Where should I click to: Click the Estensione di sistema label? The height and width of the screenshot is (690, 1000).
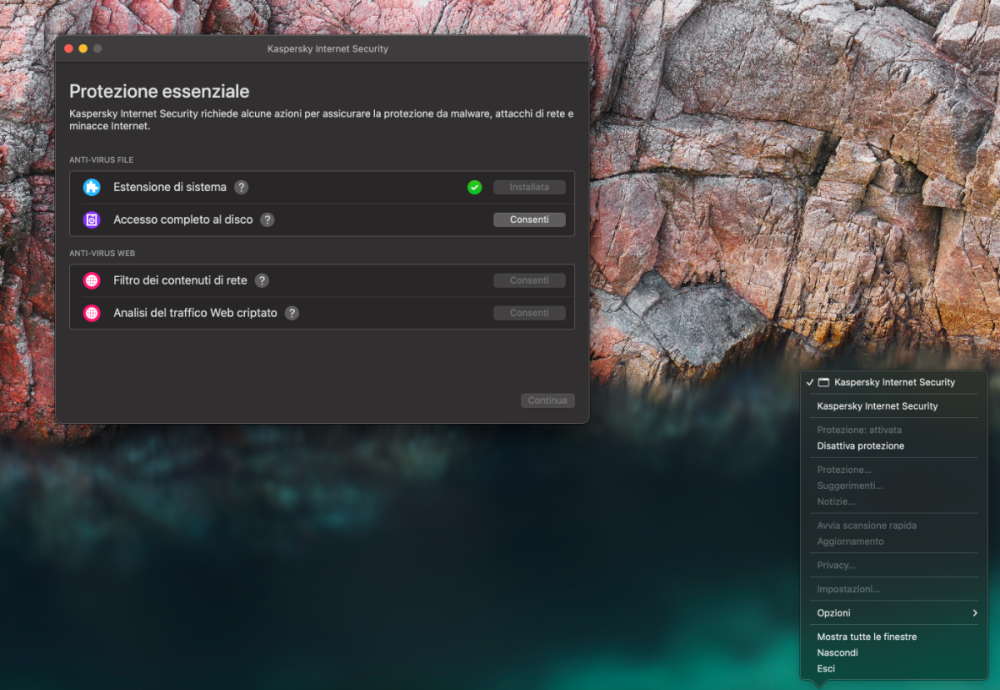coord(170,187)
